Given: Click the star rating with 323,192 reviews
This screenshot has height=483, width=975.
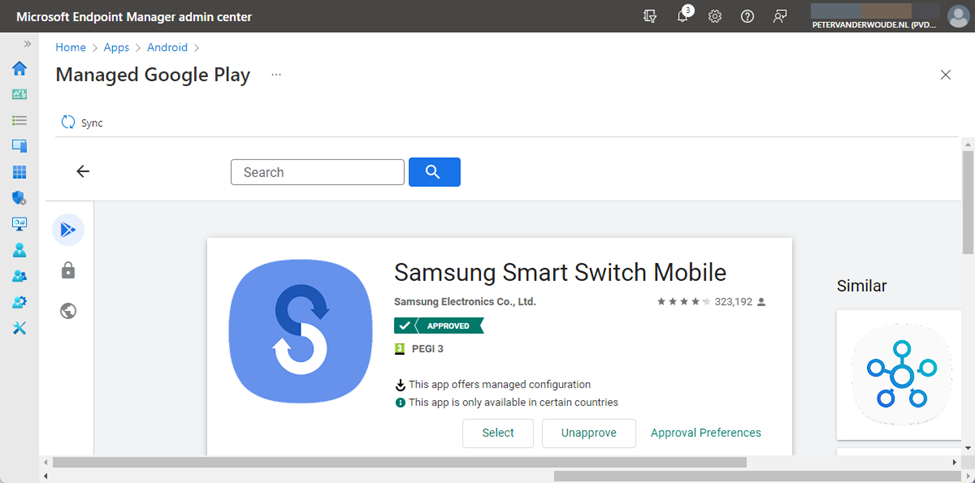Looking at the screenshot, I should 711,302.
